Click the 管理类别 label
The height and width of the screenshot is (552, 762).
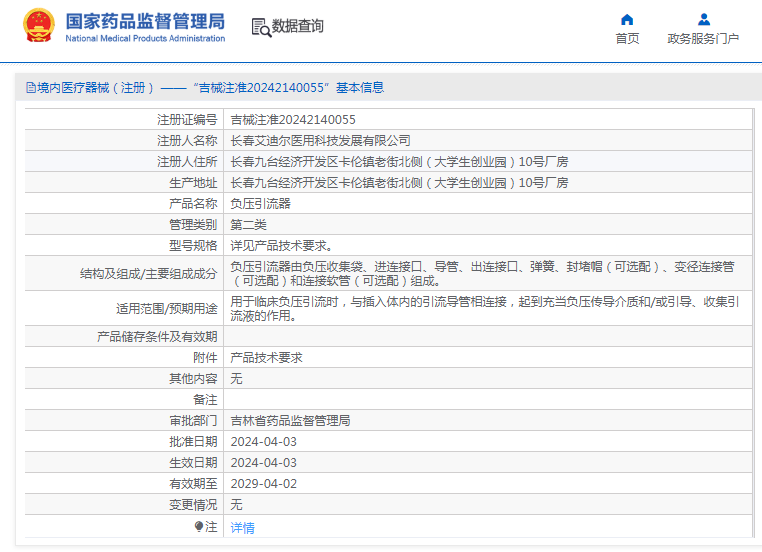(x=193, y=224)
